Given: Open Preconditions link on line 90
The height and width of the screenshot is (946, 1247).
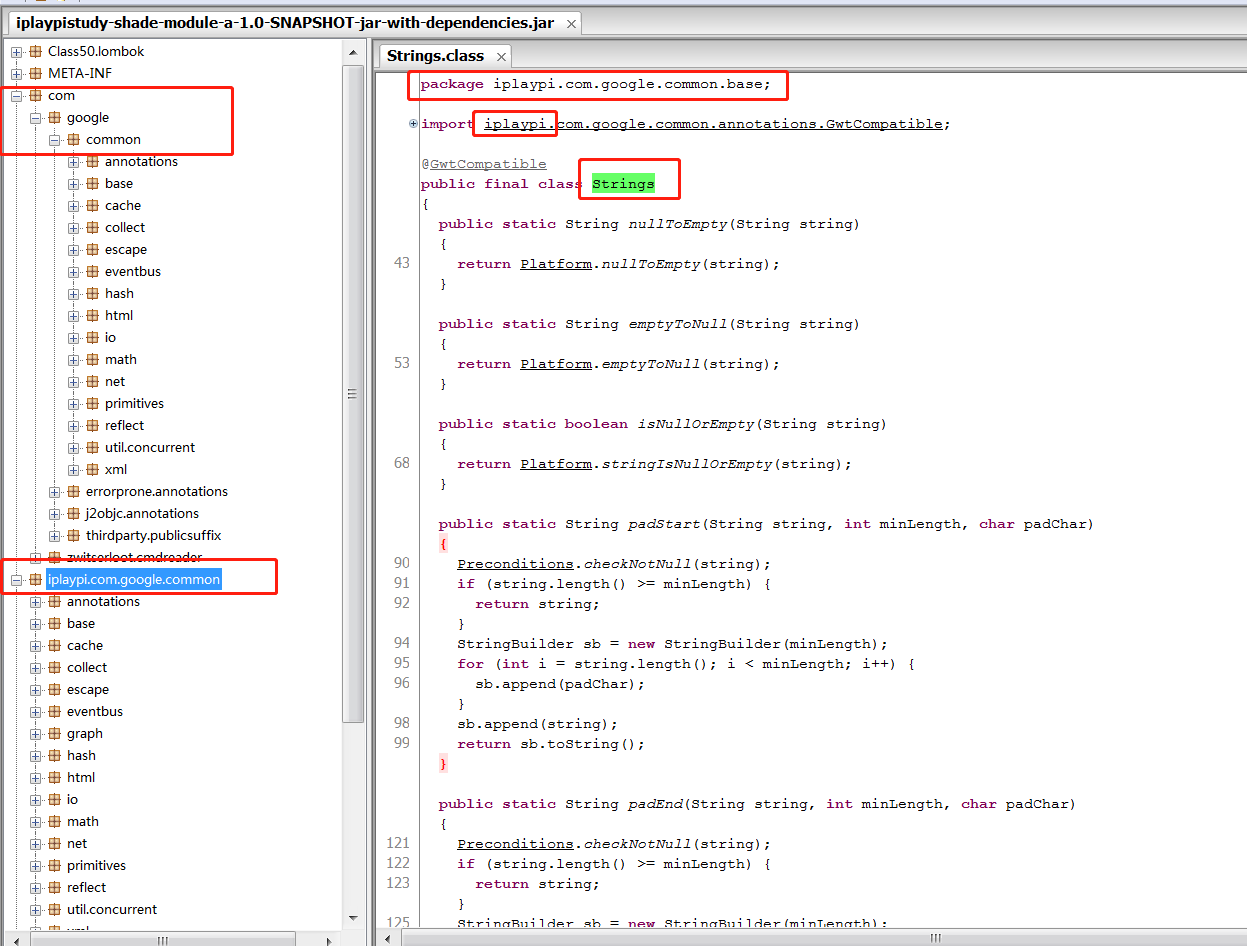Looking at the screenshot, I should (516, 564).
